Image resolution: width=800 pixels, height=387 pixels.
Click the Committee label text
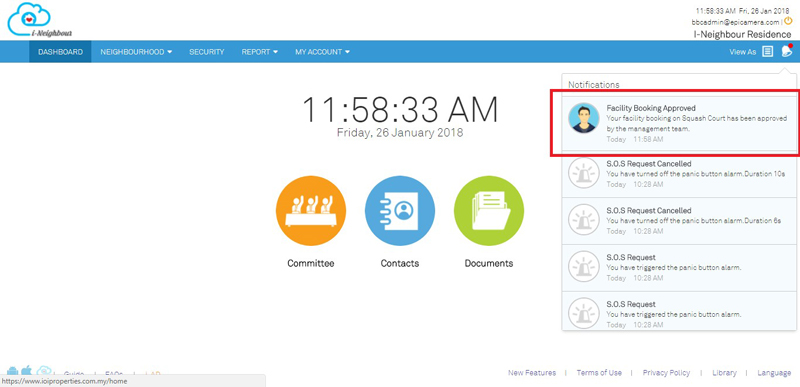[x=311, y=264]
